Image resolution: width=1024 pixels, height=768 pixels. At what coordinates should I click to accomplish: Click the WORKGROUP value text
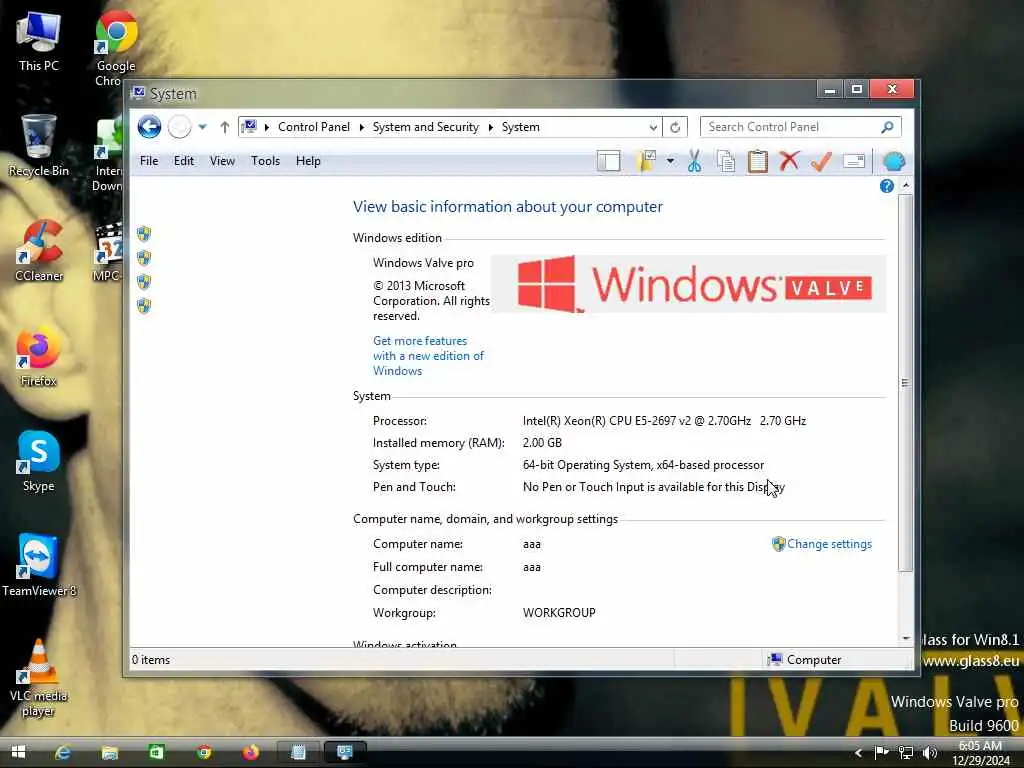pyautogui.click(x=559, y=613)
